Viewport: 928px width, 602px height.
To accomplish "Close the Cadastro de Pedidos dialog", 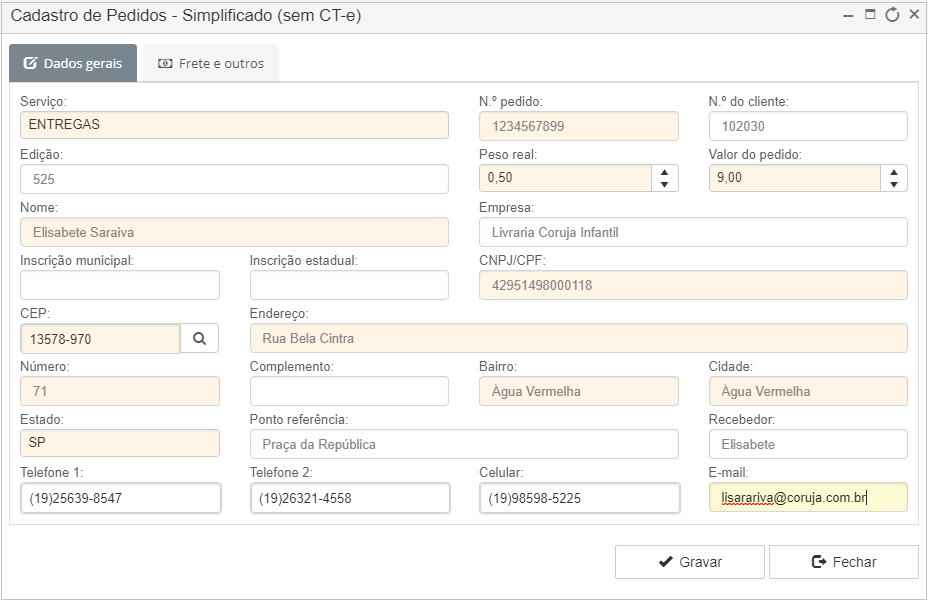I will 914,14.
